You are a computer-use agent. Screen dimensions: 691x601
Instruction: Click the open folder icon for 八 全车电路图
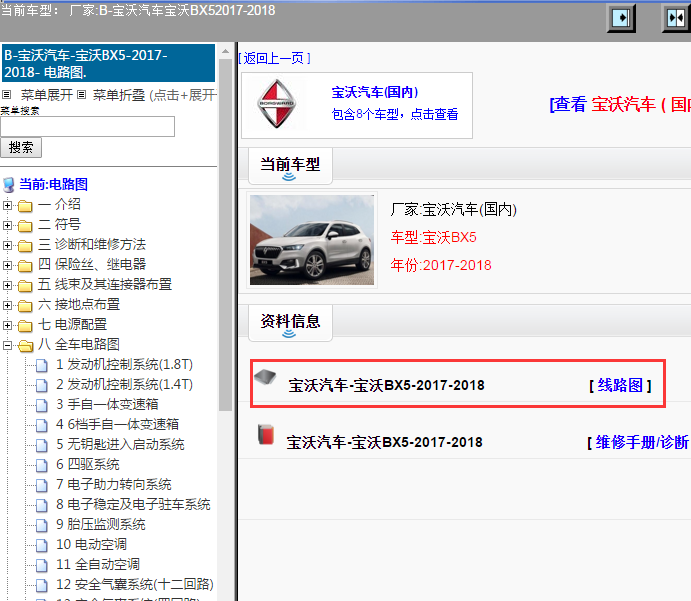click(x=26, y=345)
